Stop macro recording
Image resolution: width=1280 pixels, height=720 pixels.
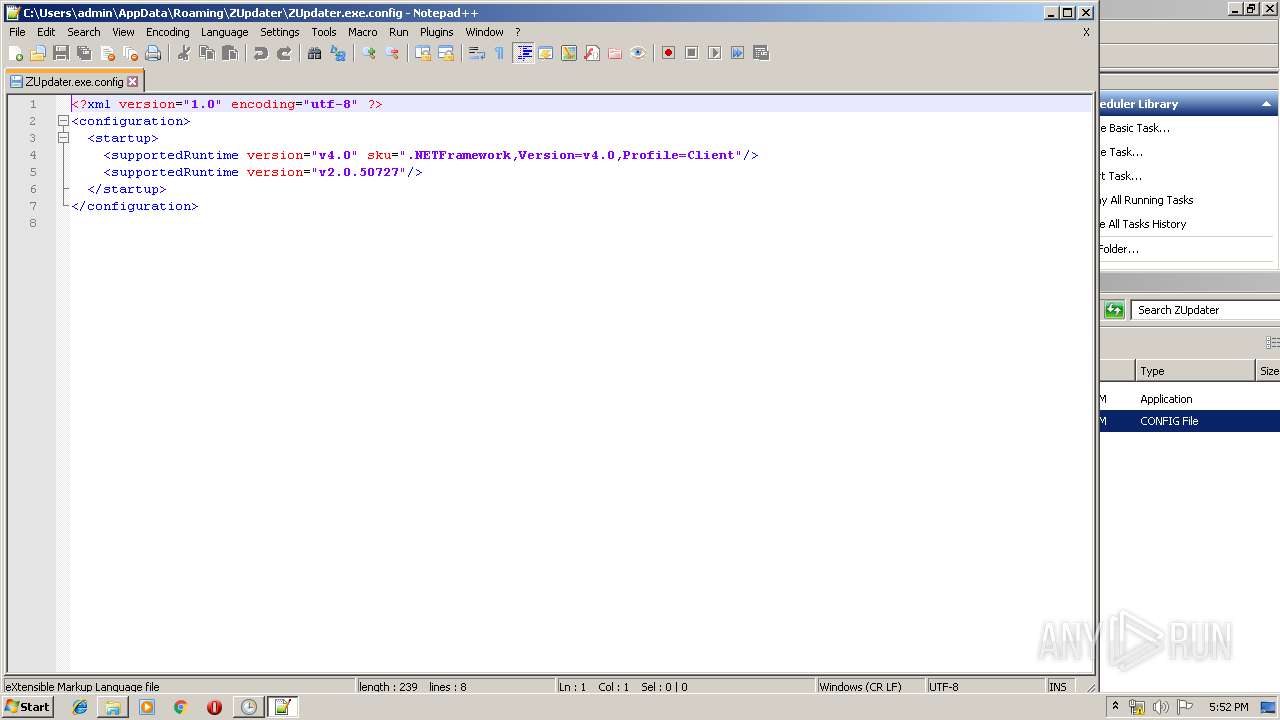[692, 53]
